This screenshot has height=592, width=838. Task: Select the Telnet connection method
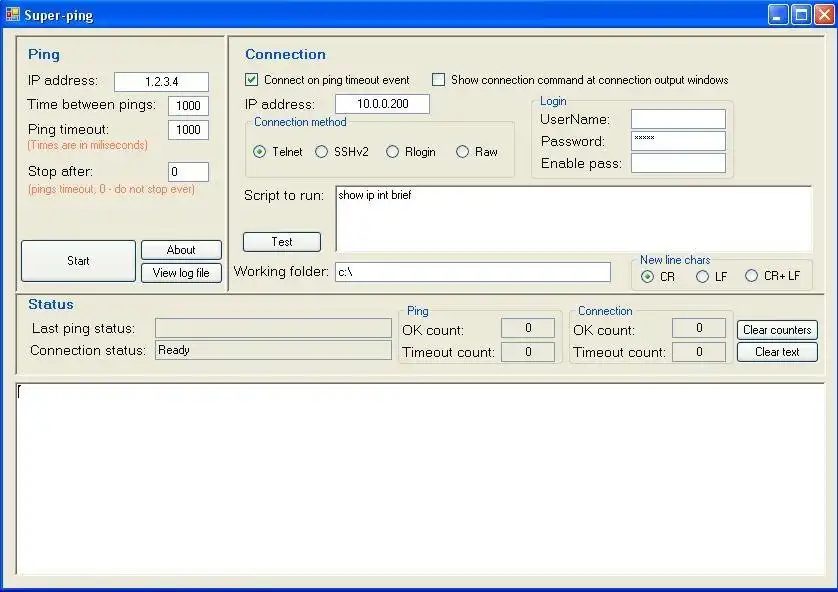point(259,152)
